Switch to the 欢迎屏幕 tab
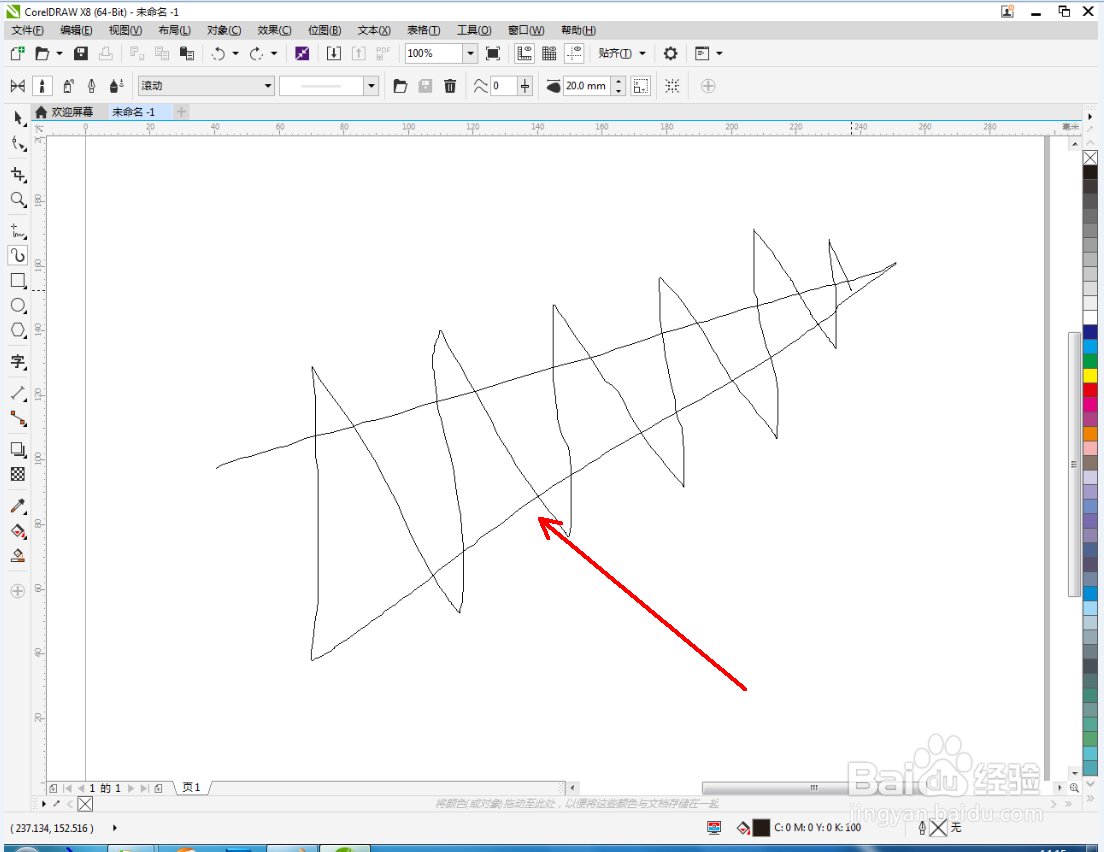 click(64, 112)
